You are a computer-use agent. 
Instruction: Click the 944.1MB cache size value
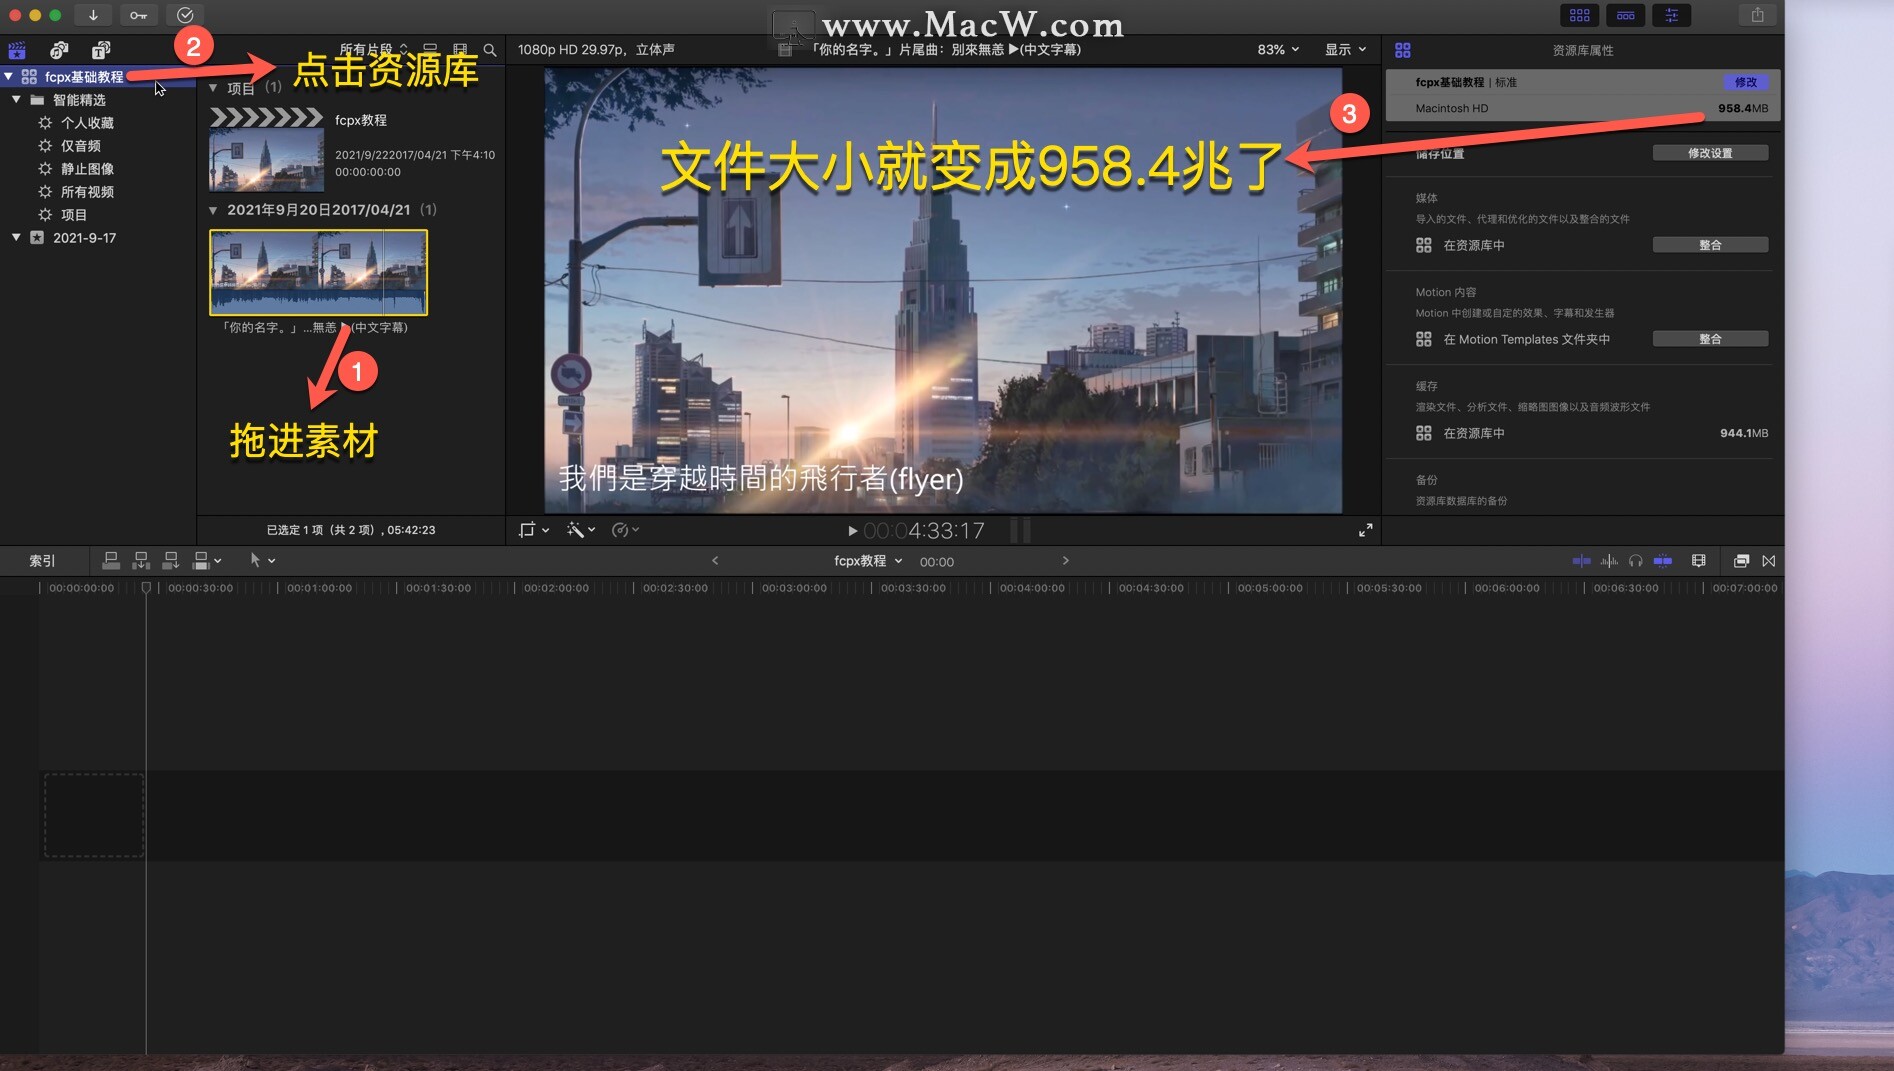click(1744, 433)
